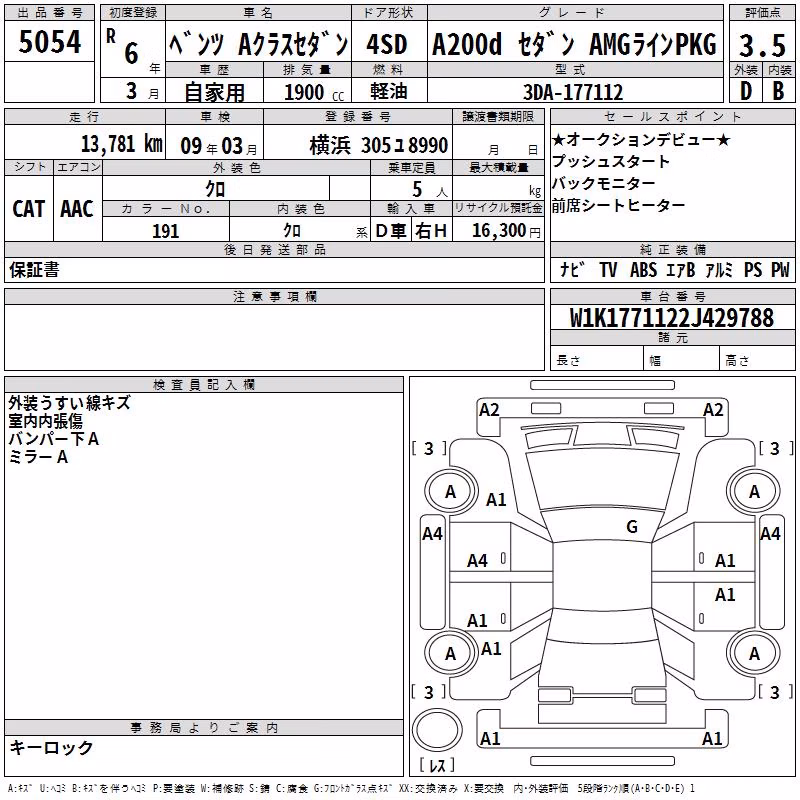Click the left side sill A4 mark
Screen dimensions: 800x800
coord(432,534)
